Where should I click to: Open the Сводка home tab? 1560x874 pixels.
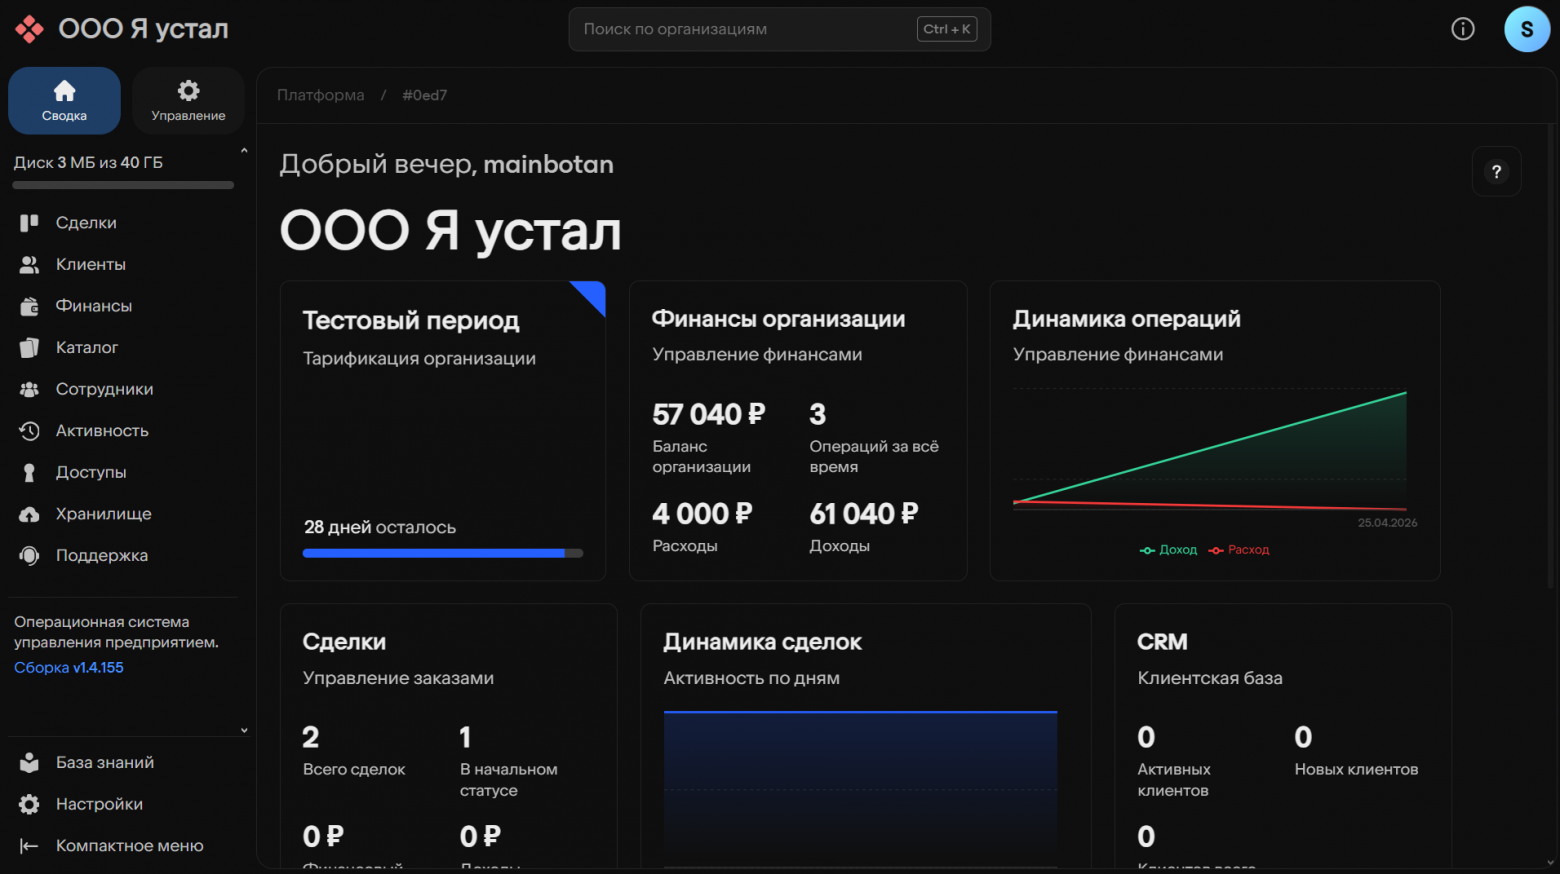click(x=64, y=100)
